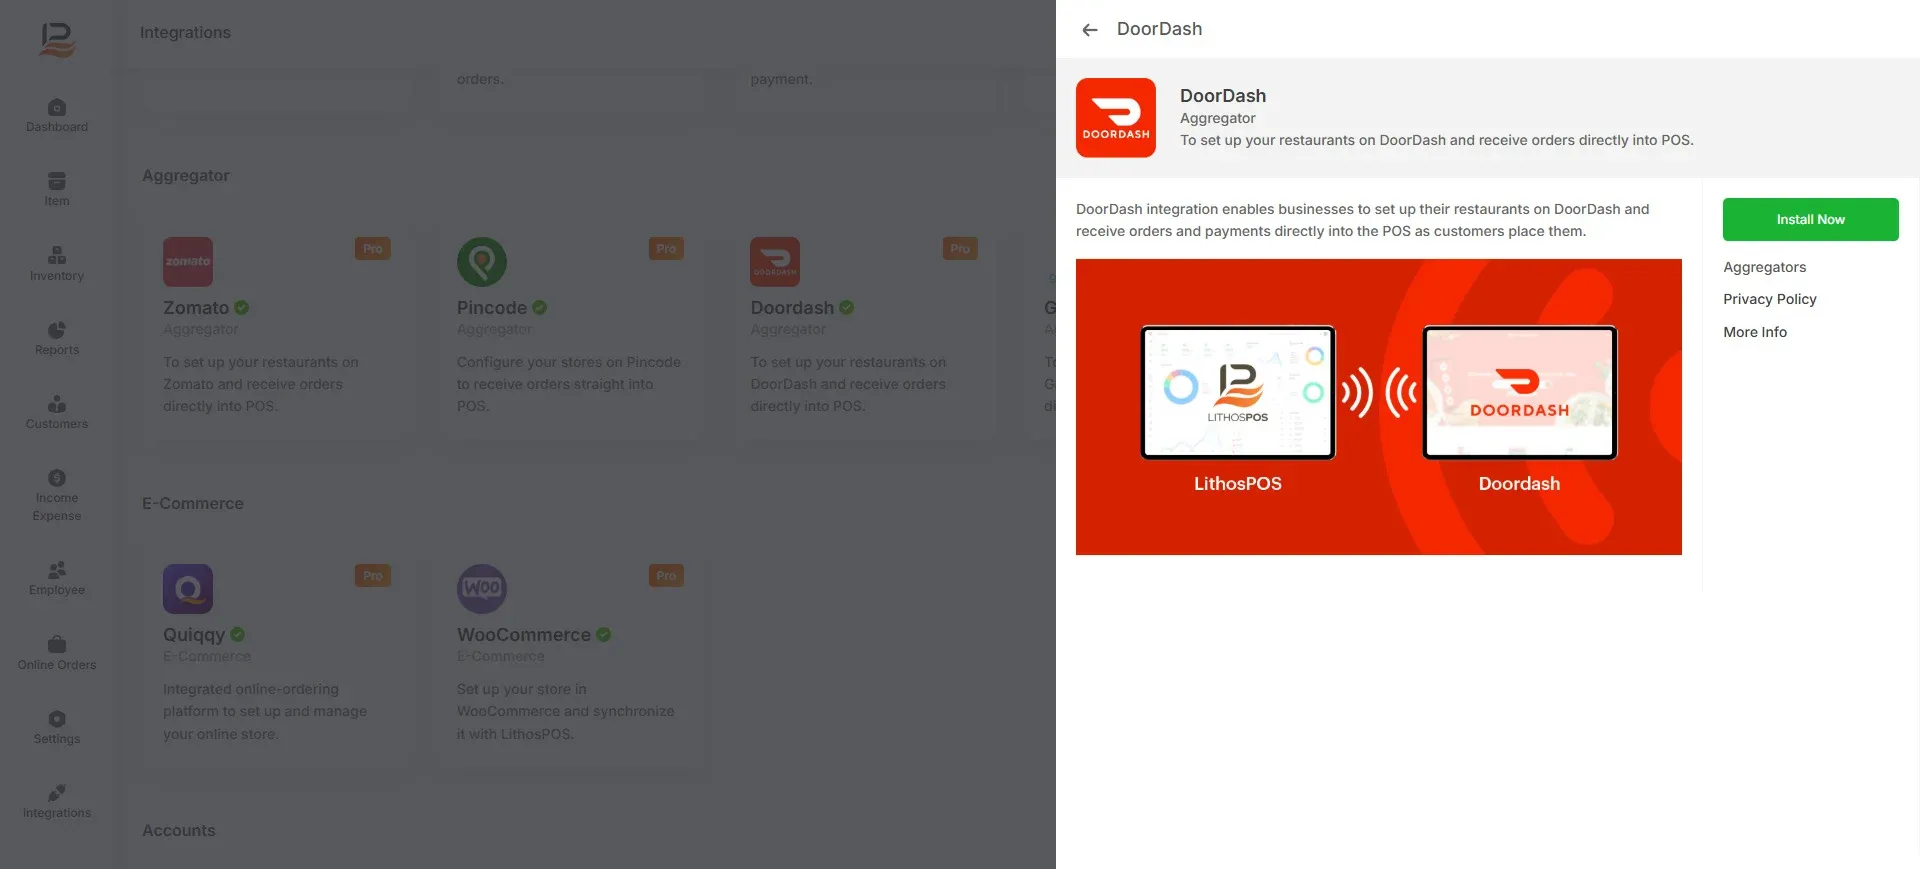Click the verified checkmark next to WooCommerce
The image size is (1920, 869).
604,635
